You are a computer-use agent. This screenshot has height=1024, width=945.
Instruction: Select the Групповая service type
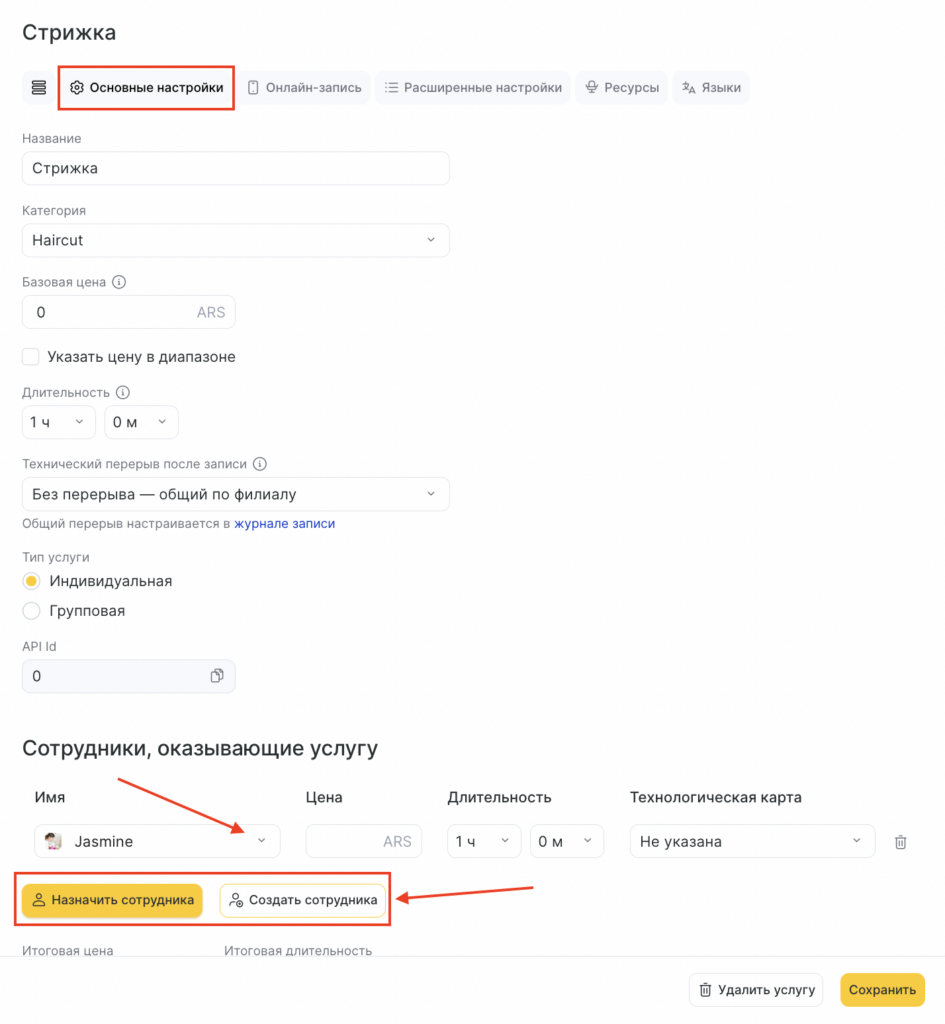(31, 610)
